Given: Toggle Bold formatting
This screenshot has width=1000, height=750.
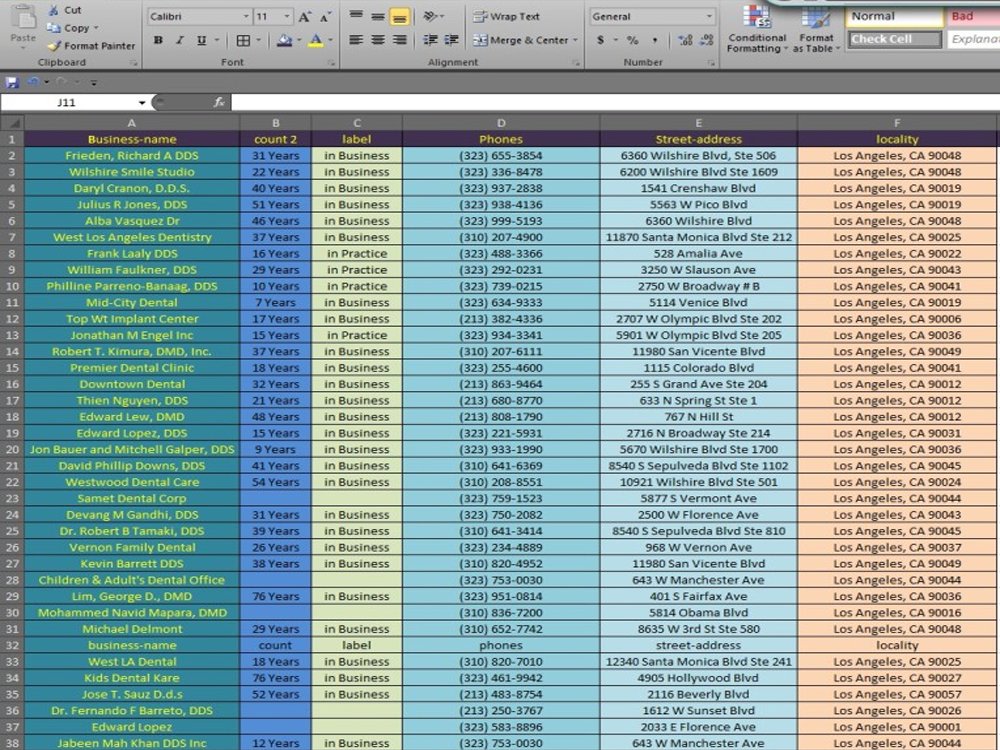Looking at the screenshot, I should coord(158,40).
